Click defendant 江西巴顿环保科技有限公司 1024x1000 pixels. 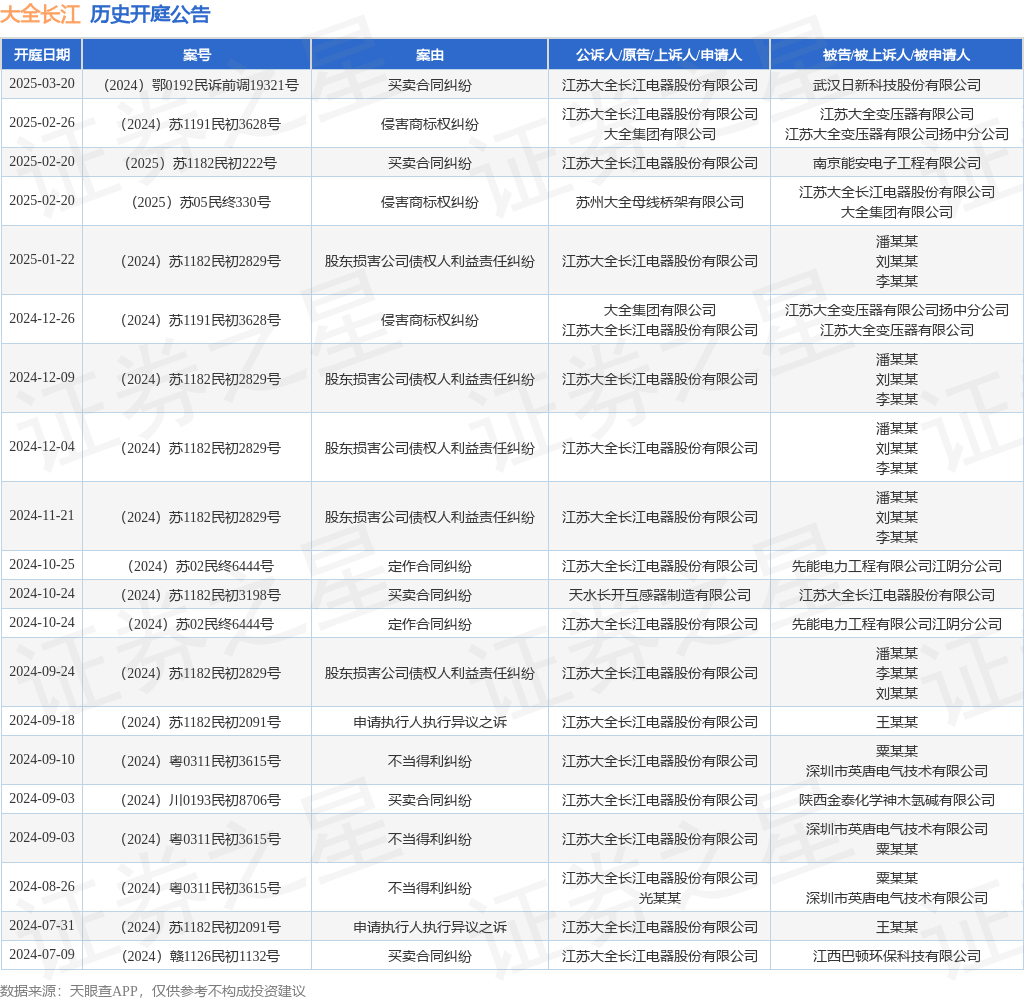[x=897, y=956]
